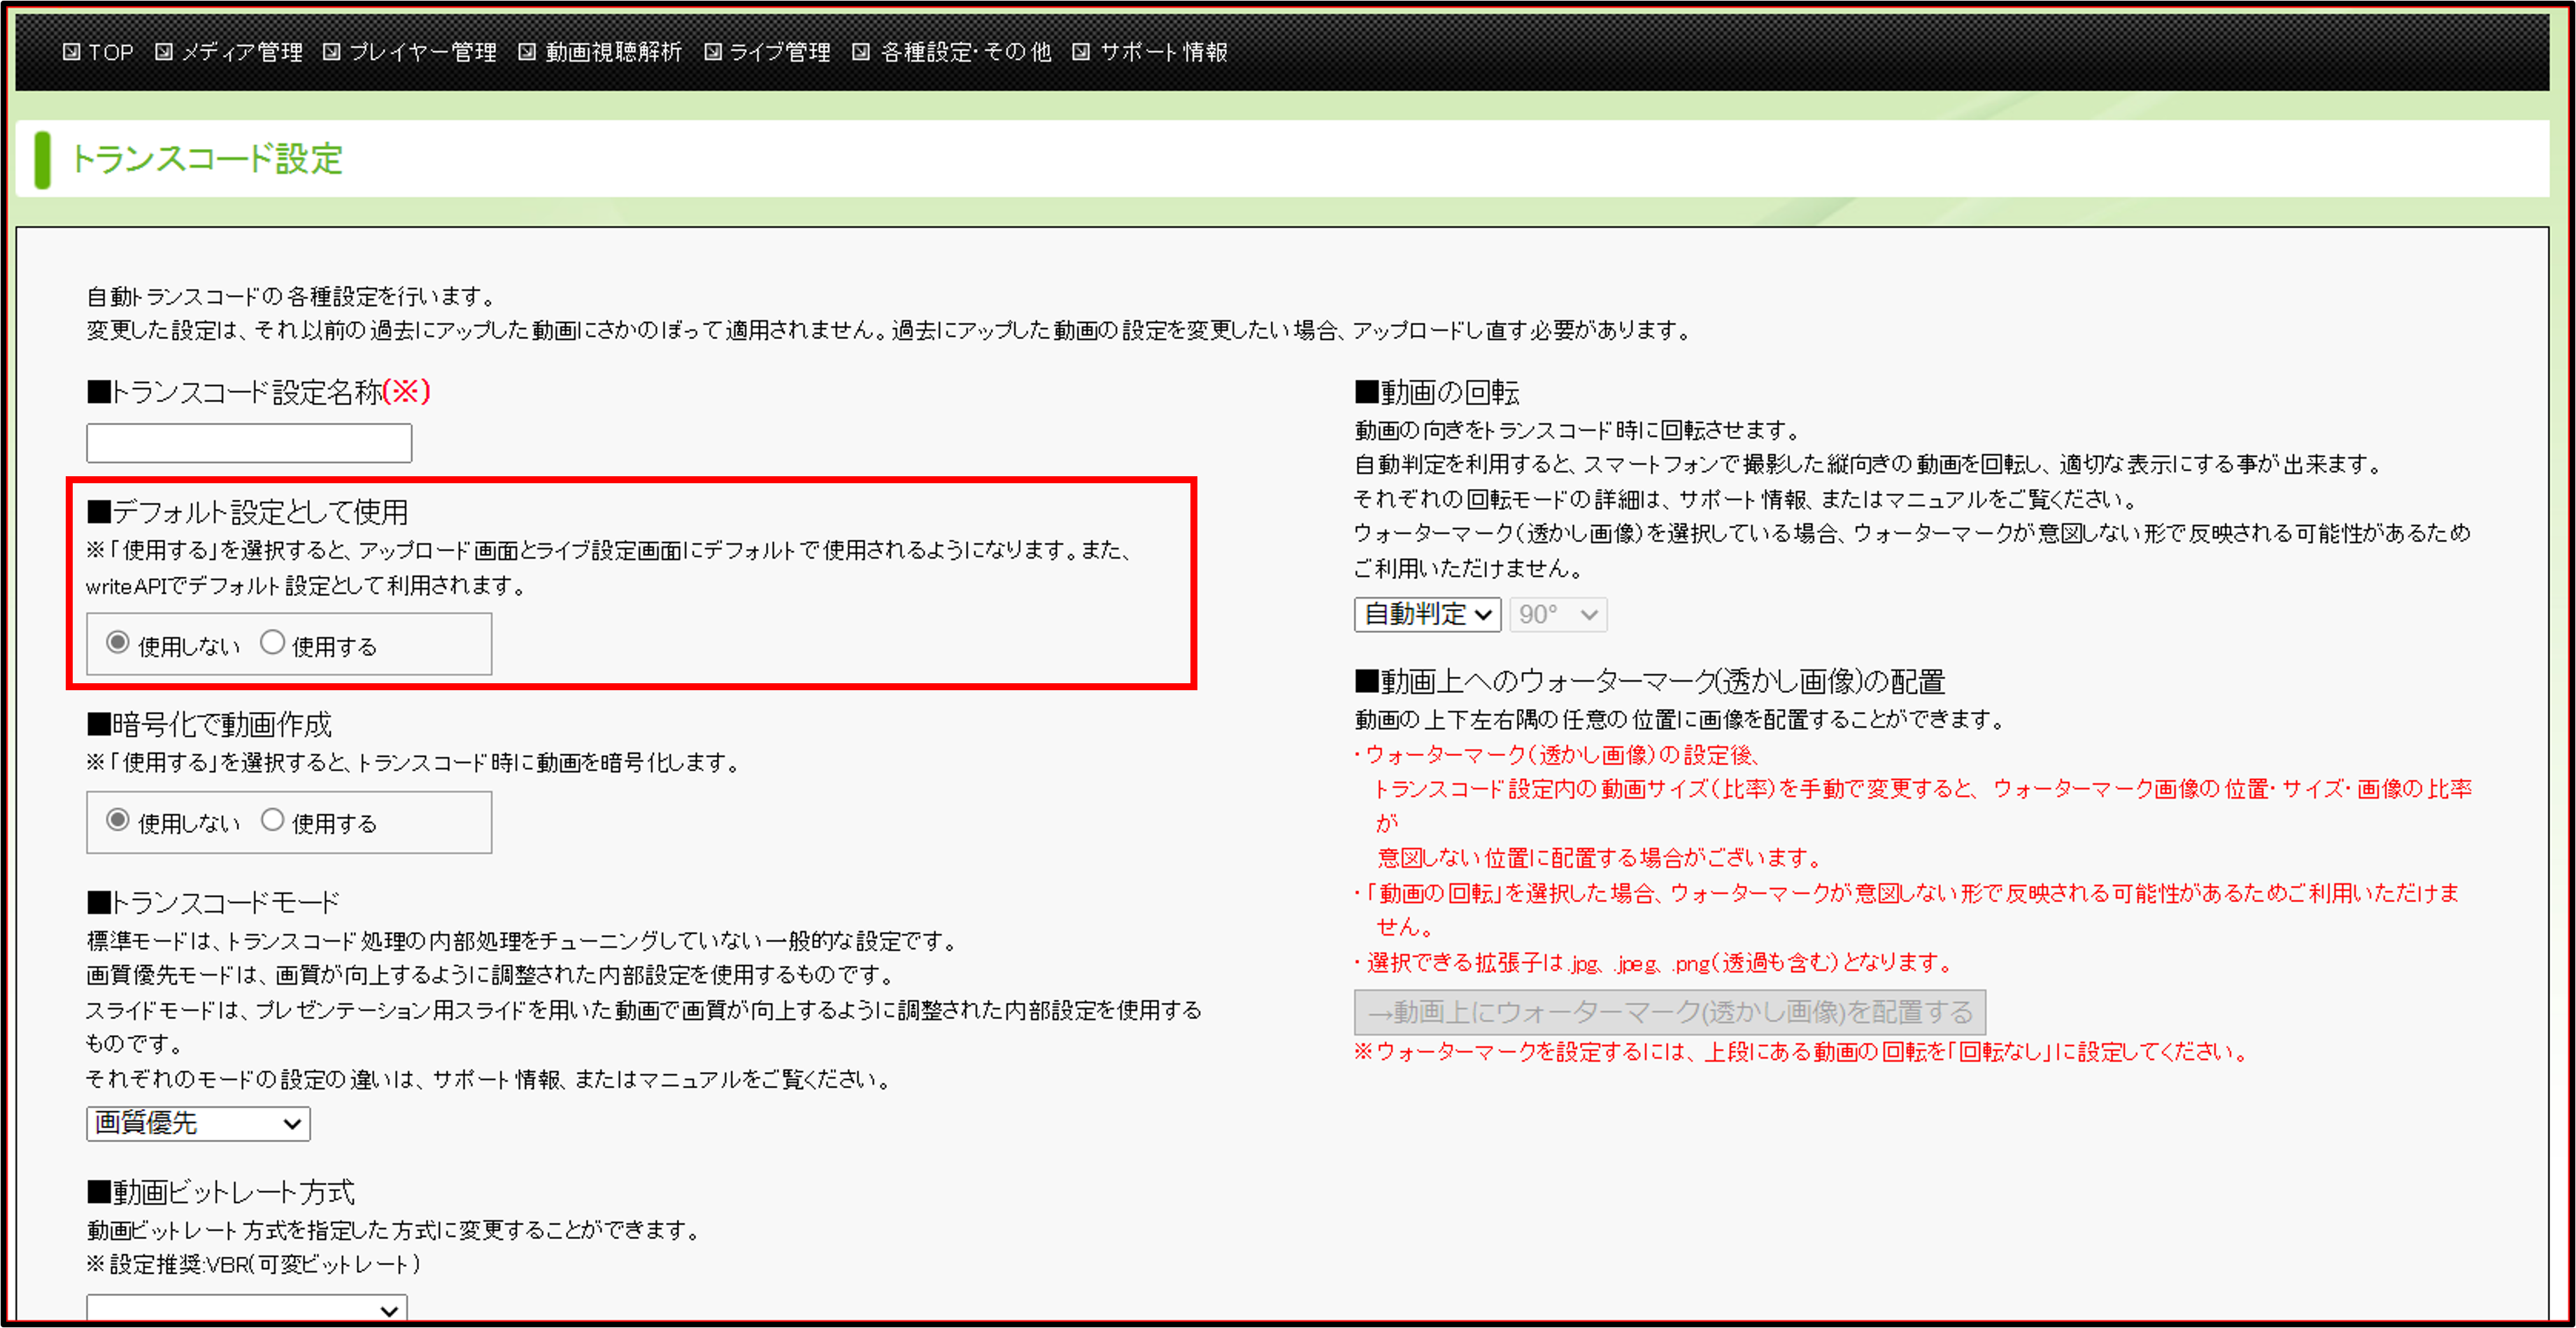Select 使用する for 暗号化で動画作成
The height and width of the screenshot is (1328, 2576).
click(272, 820)
